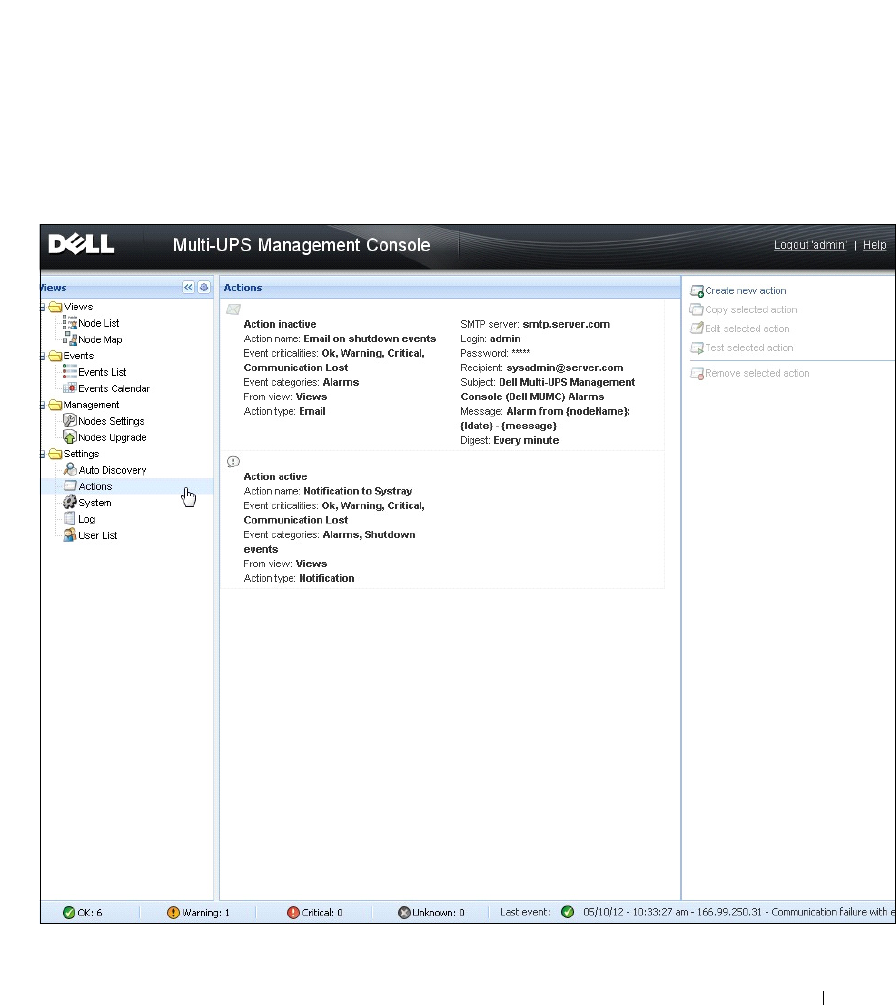Open Nodes Upgrade under Management

coord(112,437)
